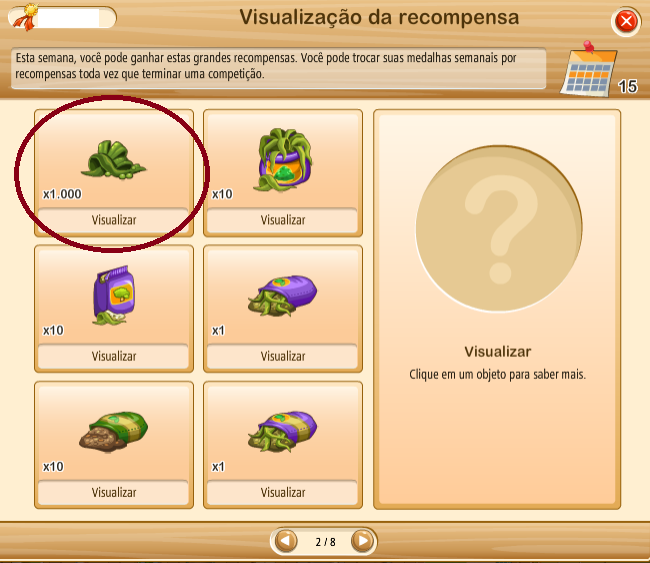Image resolution: width=650 pixels, height=563 pixels.
Task: Click the question mark preview circle
Action: (x=499, y=228)
